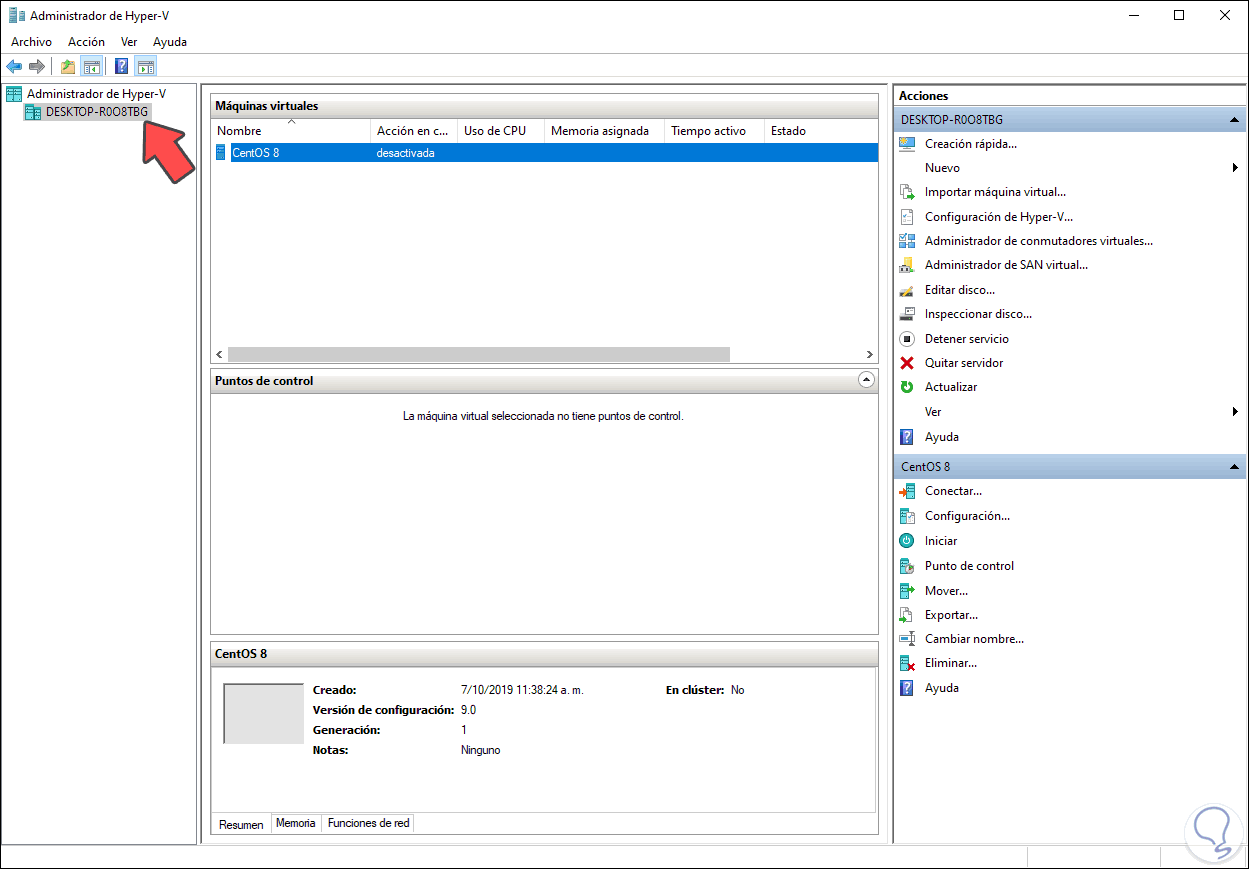Click the CentOS 8 preview thumbnail
This screenshot has width=1249, height=869.
point(263,714)
